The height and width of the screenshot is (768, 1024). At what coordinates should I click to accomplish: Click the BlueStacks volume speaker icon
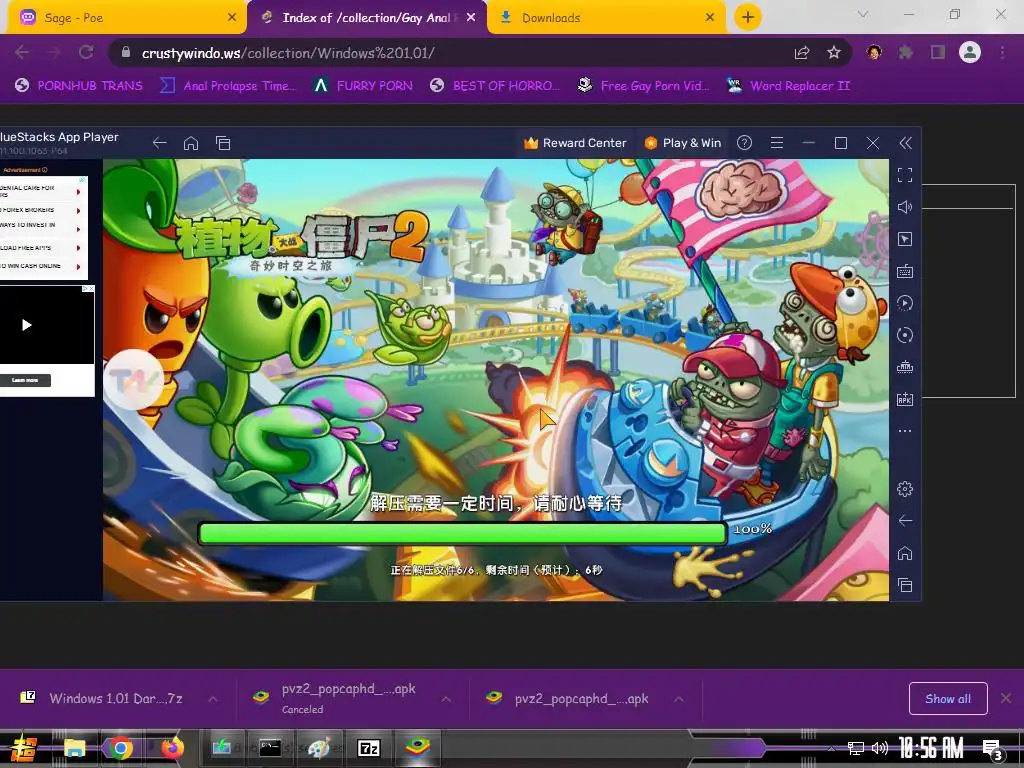(904, 207)
